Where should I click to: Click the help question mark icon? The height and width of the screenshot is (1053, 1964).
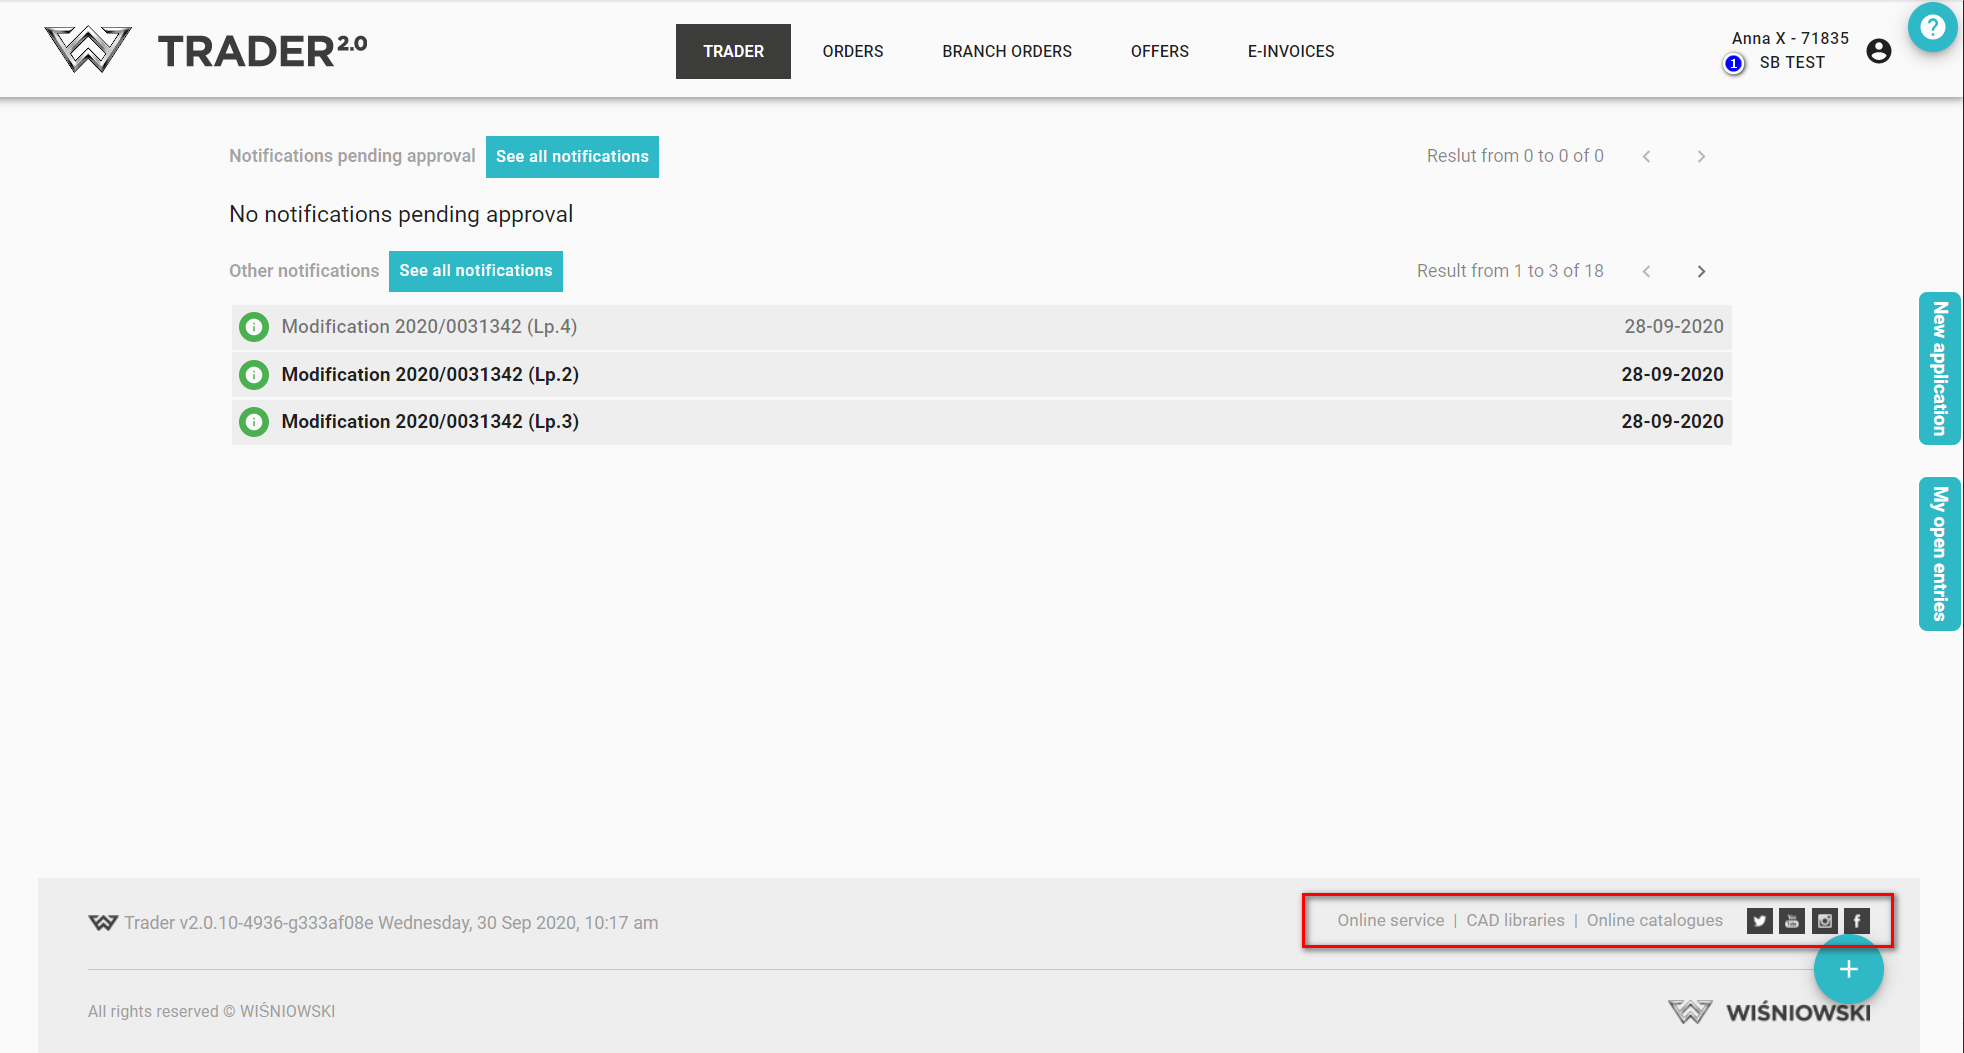[x=1932, y=27]
